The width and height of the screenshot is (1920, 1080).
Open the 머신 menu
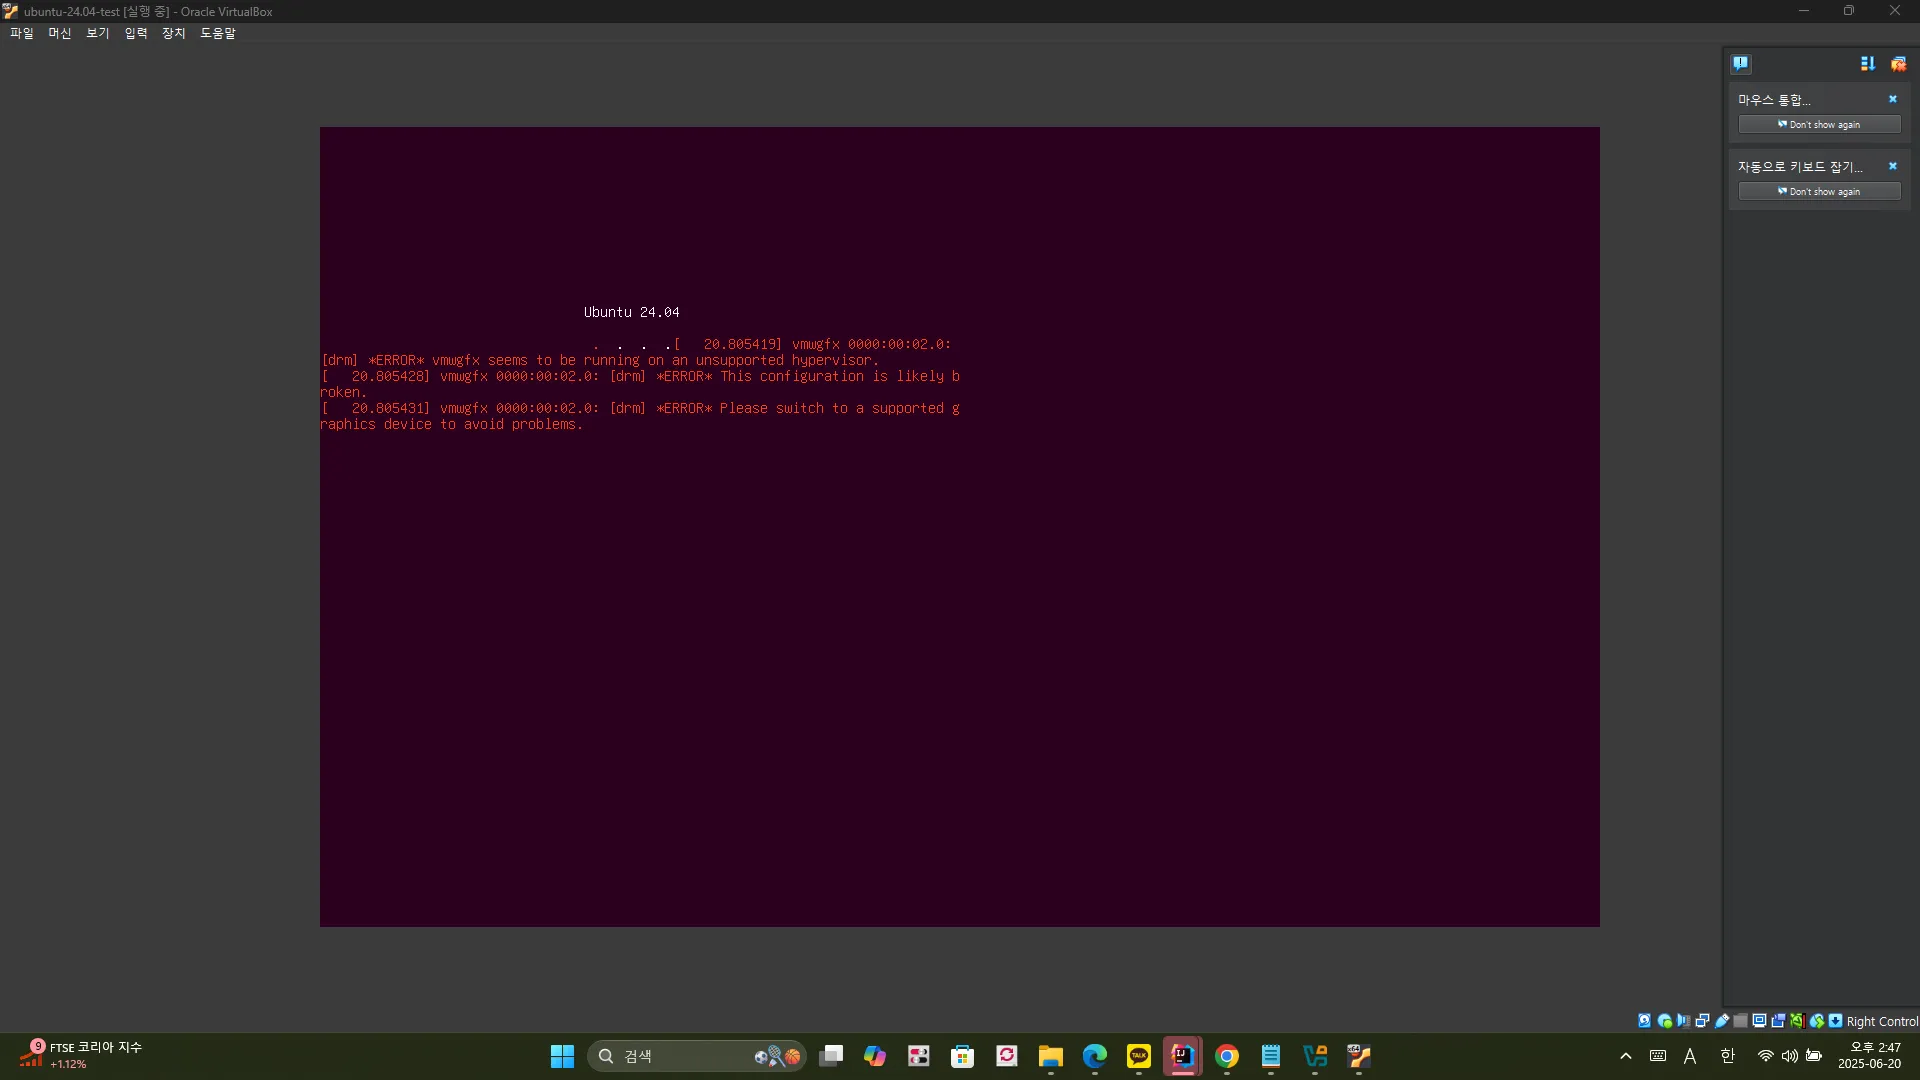pyautogui.click(x=60, y=33)
